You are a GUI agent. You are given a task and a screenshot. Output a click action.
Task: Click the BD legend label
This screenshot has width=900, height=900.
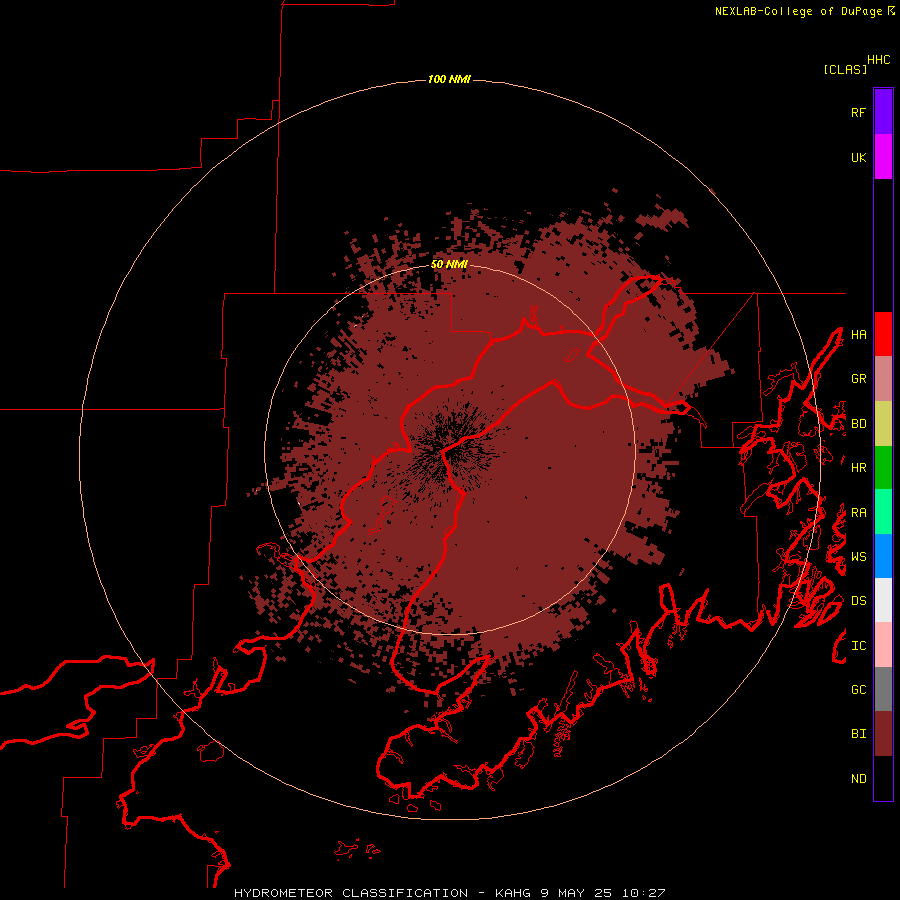pyautogui.click(x=858, y=424)
